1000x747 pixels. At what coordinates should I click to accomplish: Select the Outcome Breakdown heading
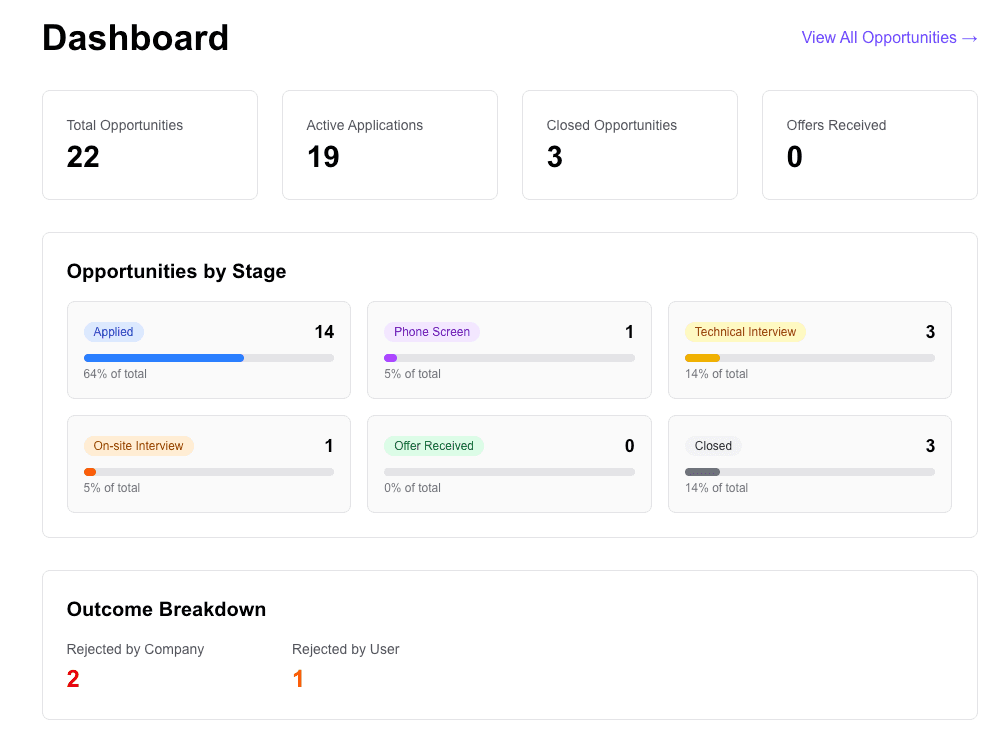[166, 609]
